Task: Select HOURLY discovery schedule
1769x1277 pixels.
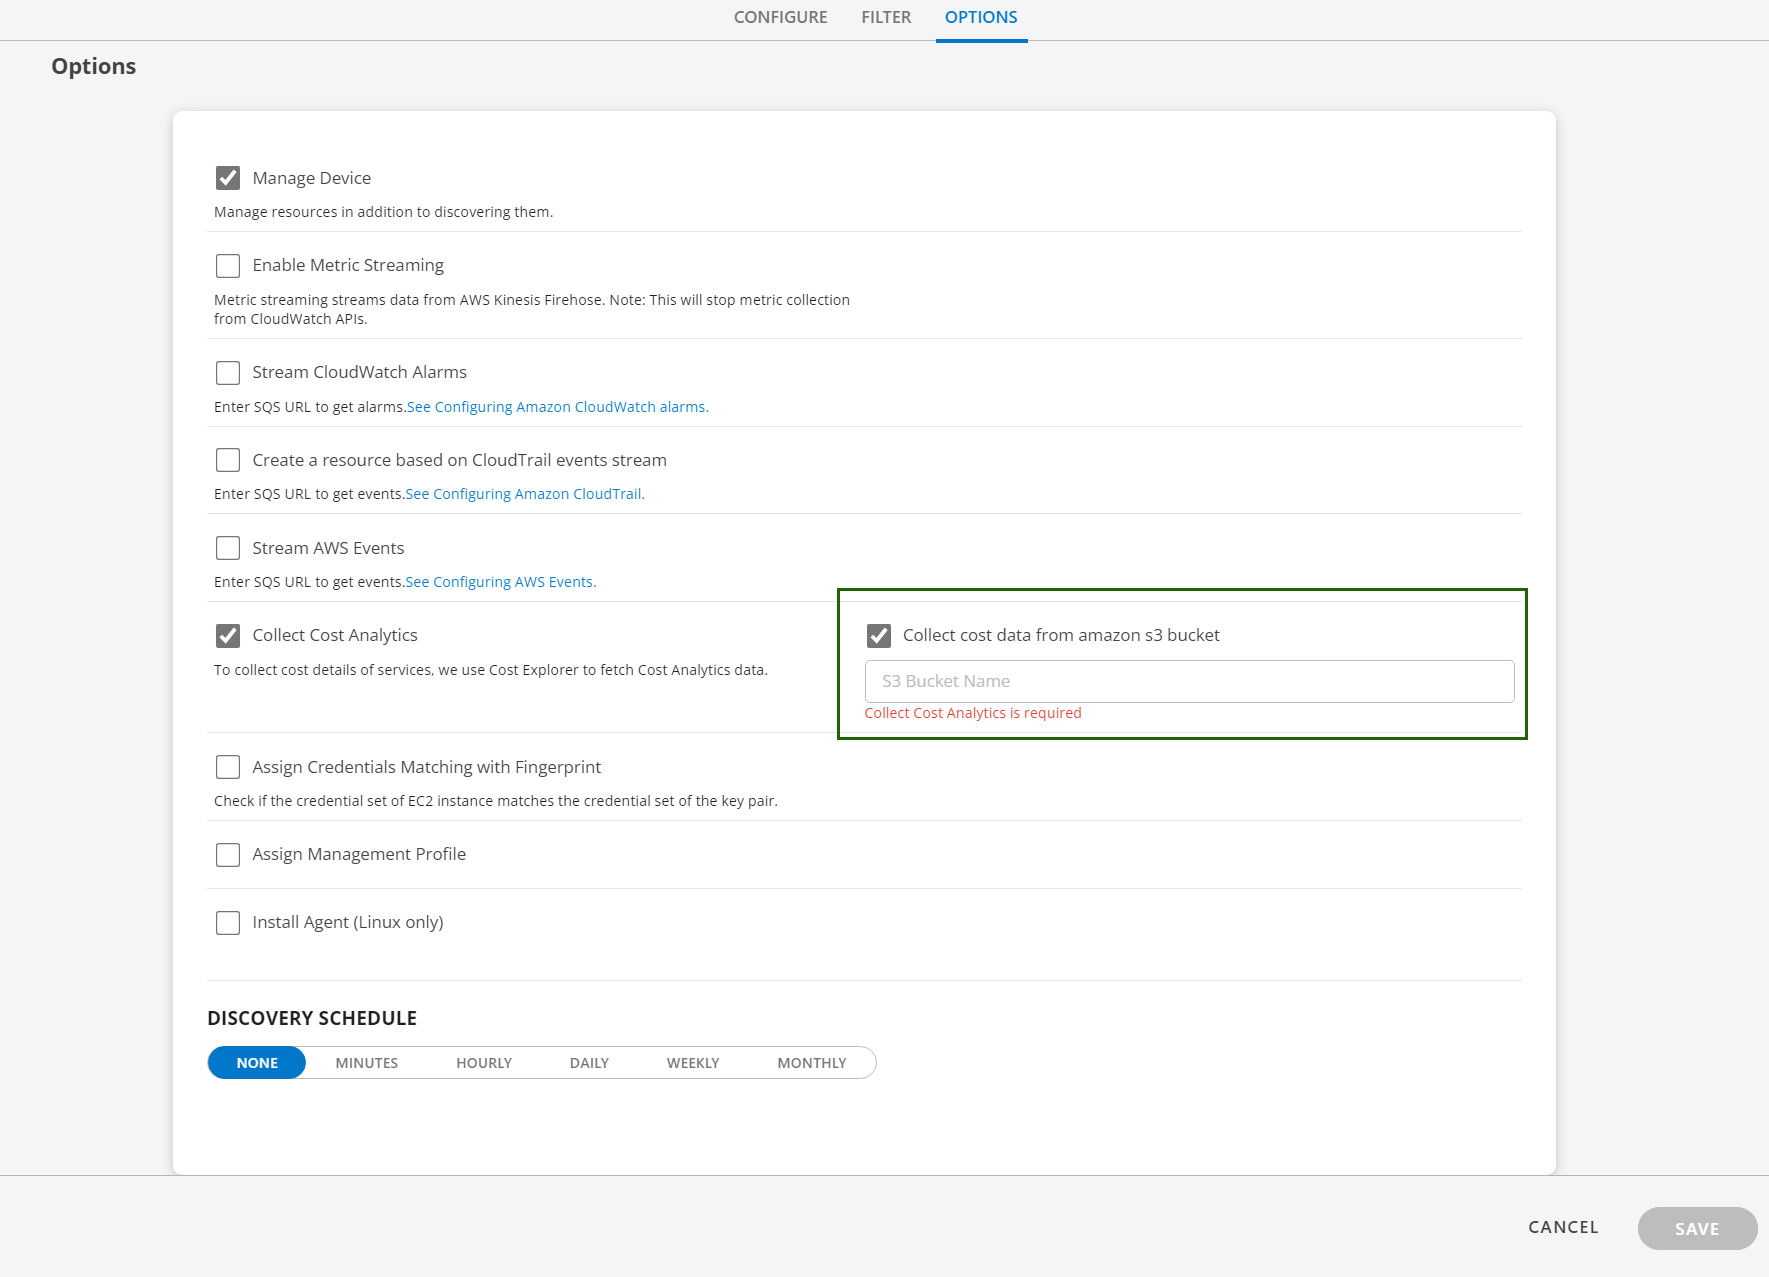Action: (x=484, y=1063)
